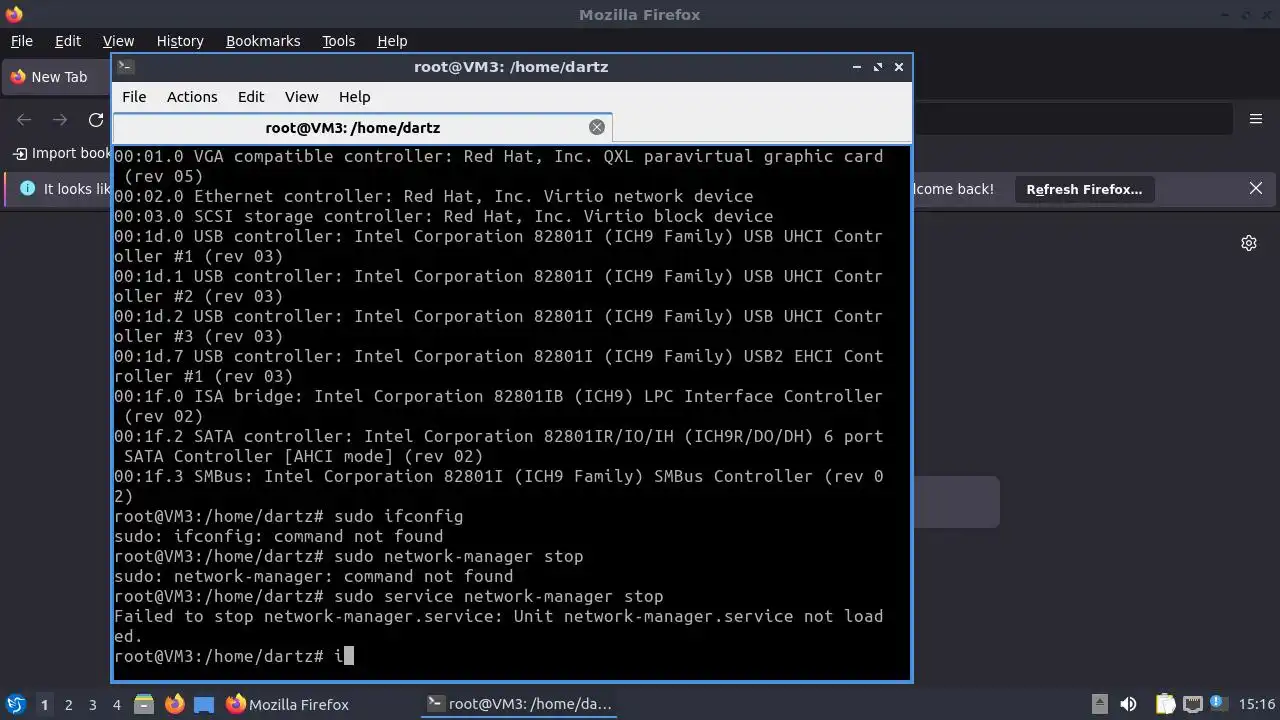Focus Mozilla Firefox taskbar entry
The height and width of the screenshot is (720, 1280).
point(288,704)
